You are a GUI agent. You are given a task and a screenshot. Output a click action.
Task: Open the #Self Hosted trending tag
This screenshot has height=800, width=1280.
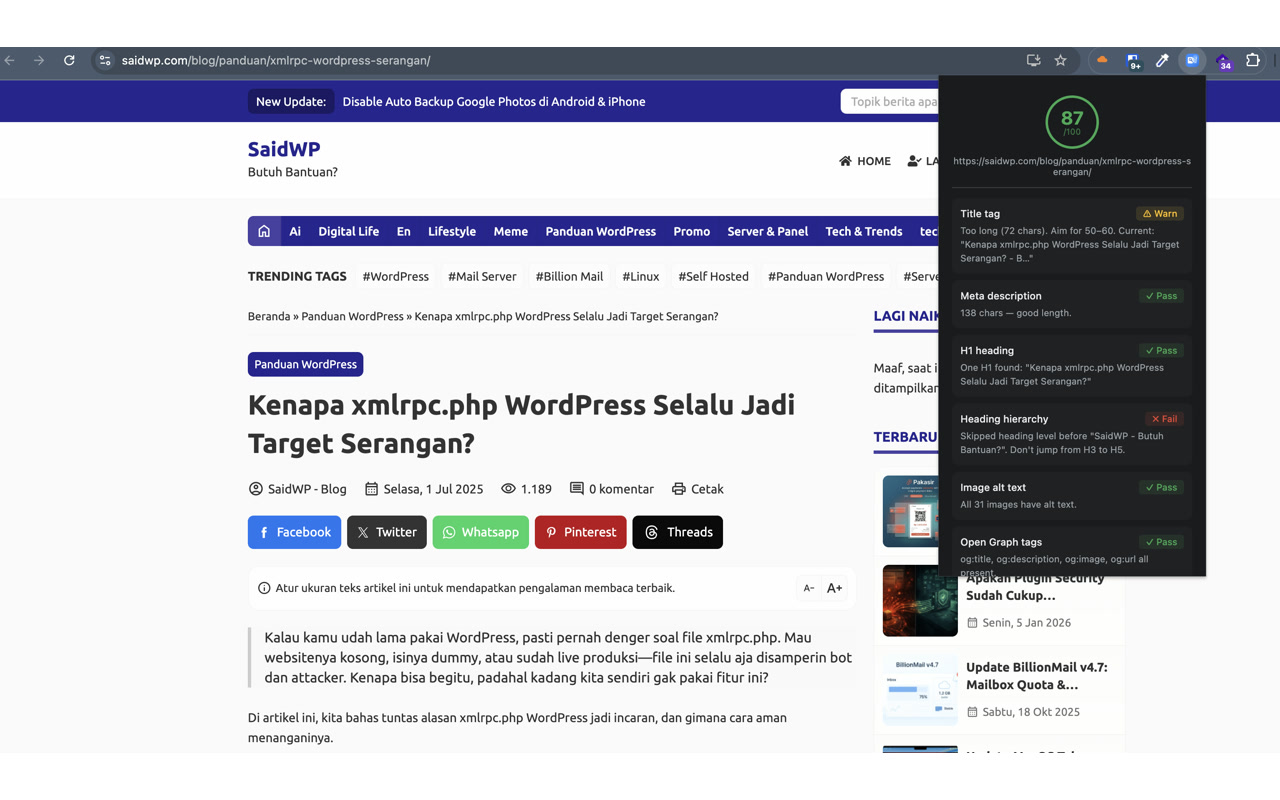(x=714, y=276)
